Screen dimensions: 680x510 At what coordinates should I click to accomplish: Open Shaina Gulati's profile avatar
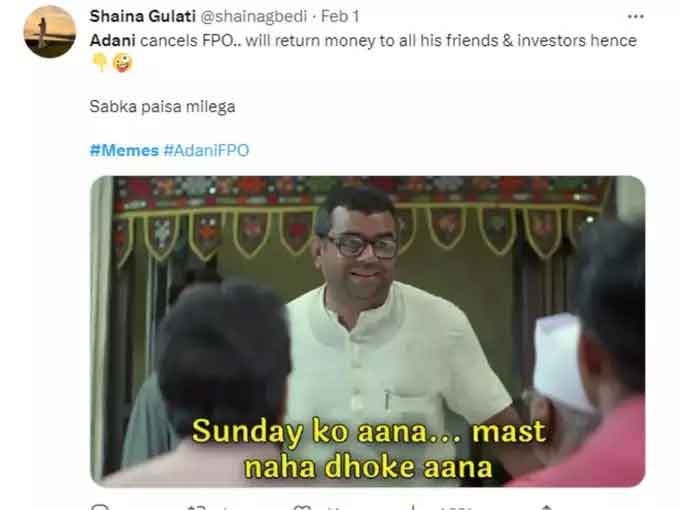click(x=49, y=32)
